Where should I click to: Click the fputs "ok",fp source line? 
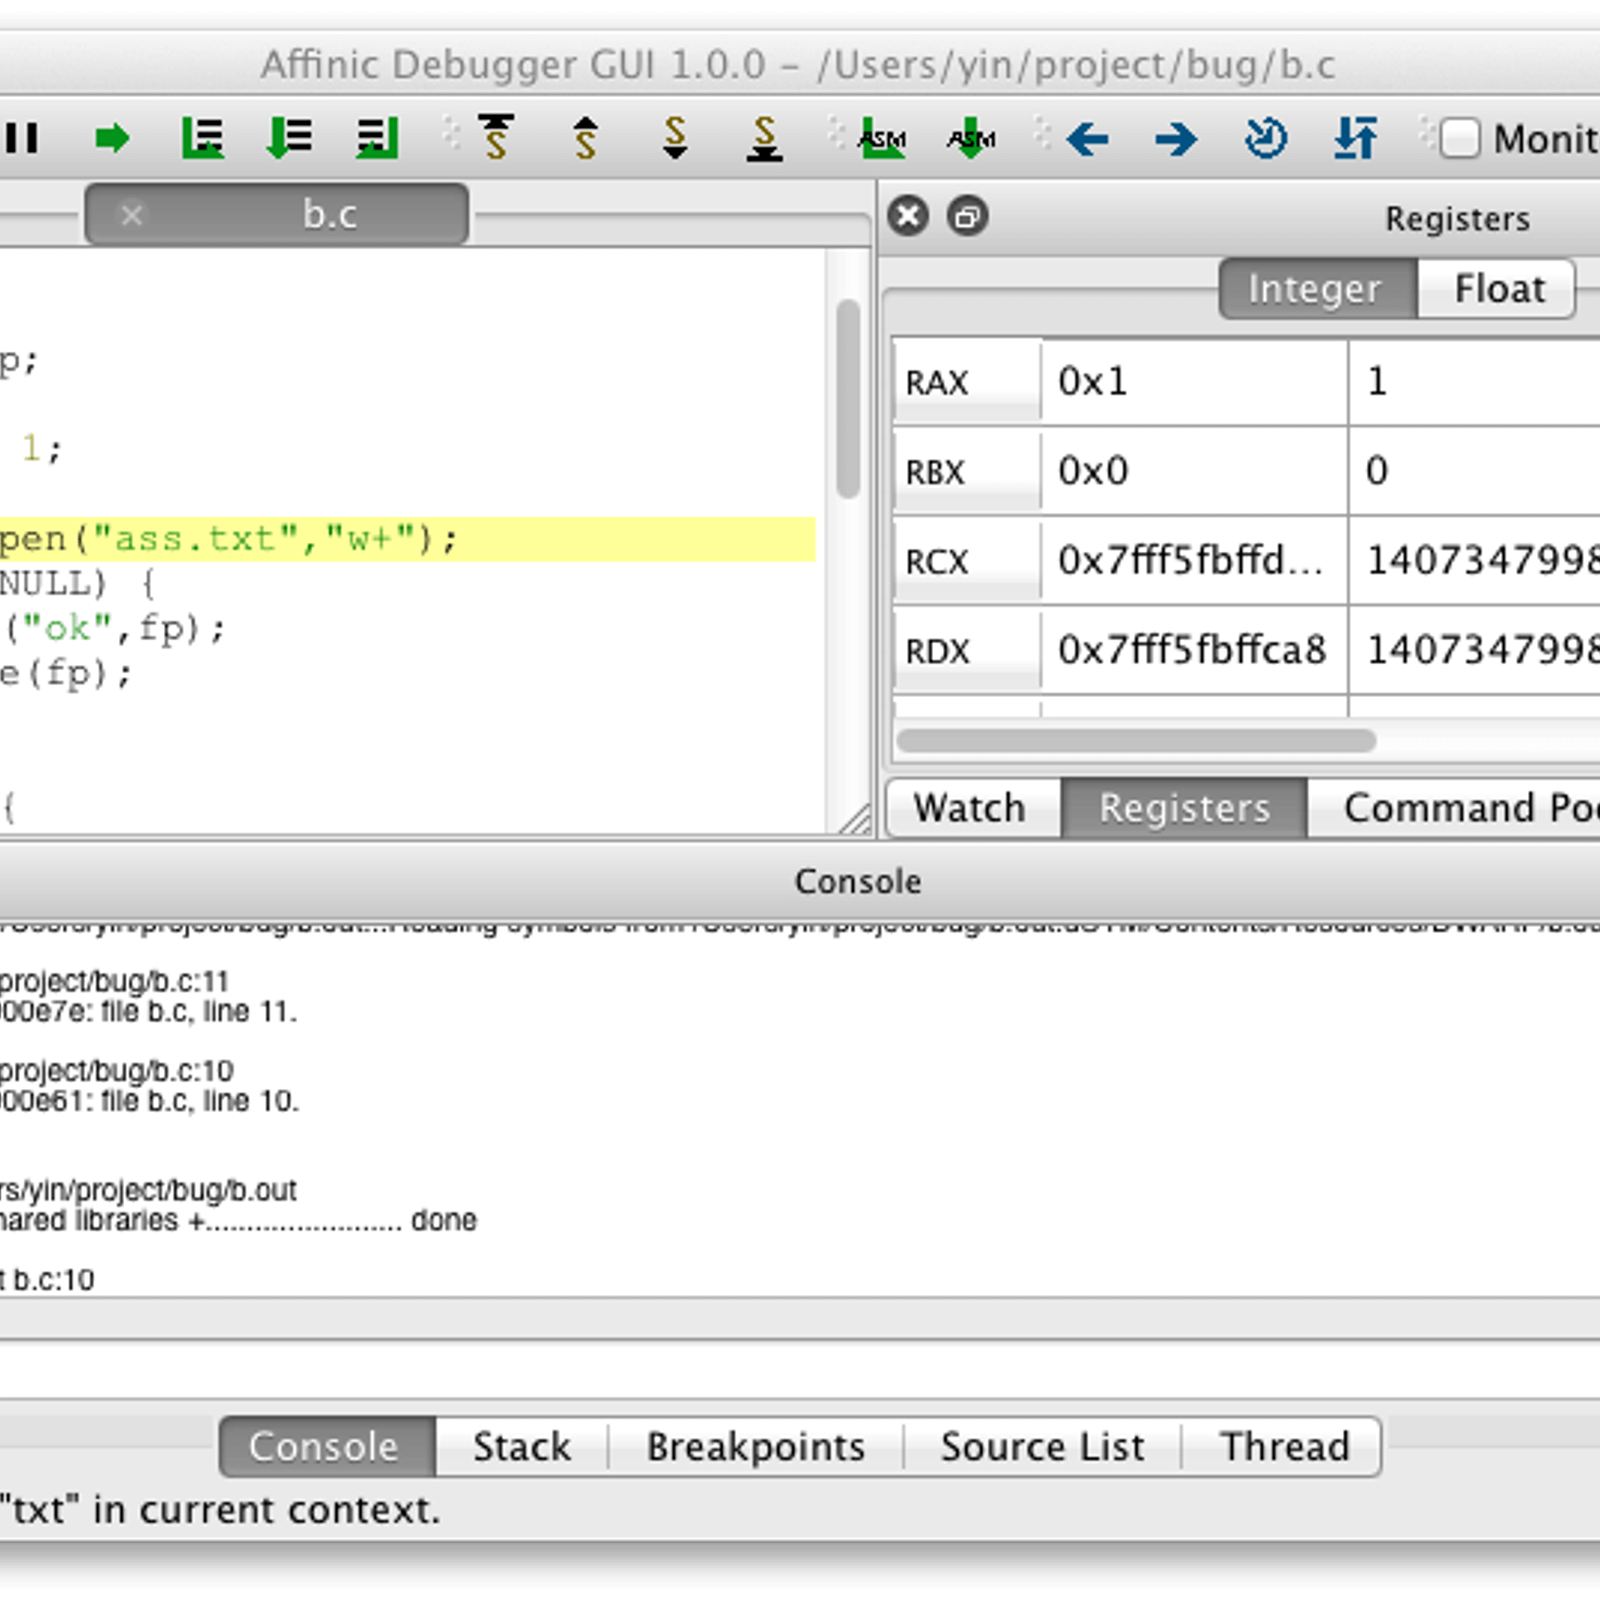tap(113, 629)
